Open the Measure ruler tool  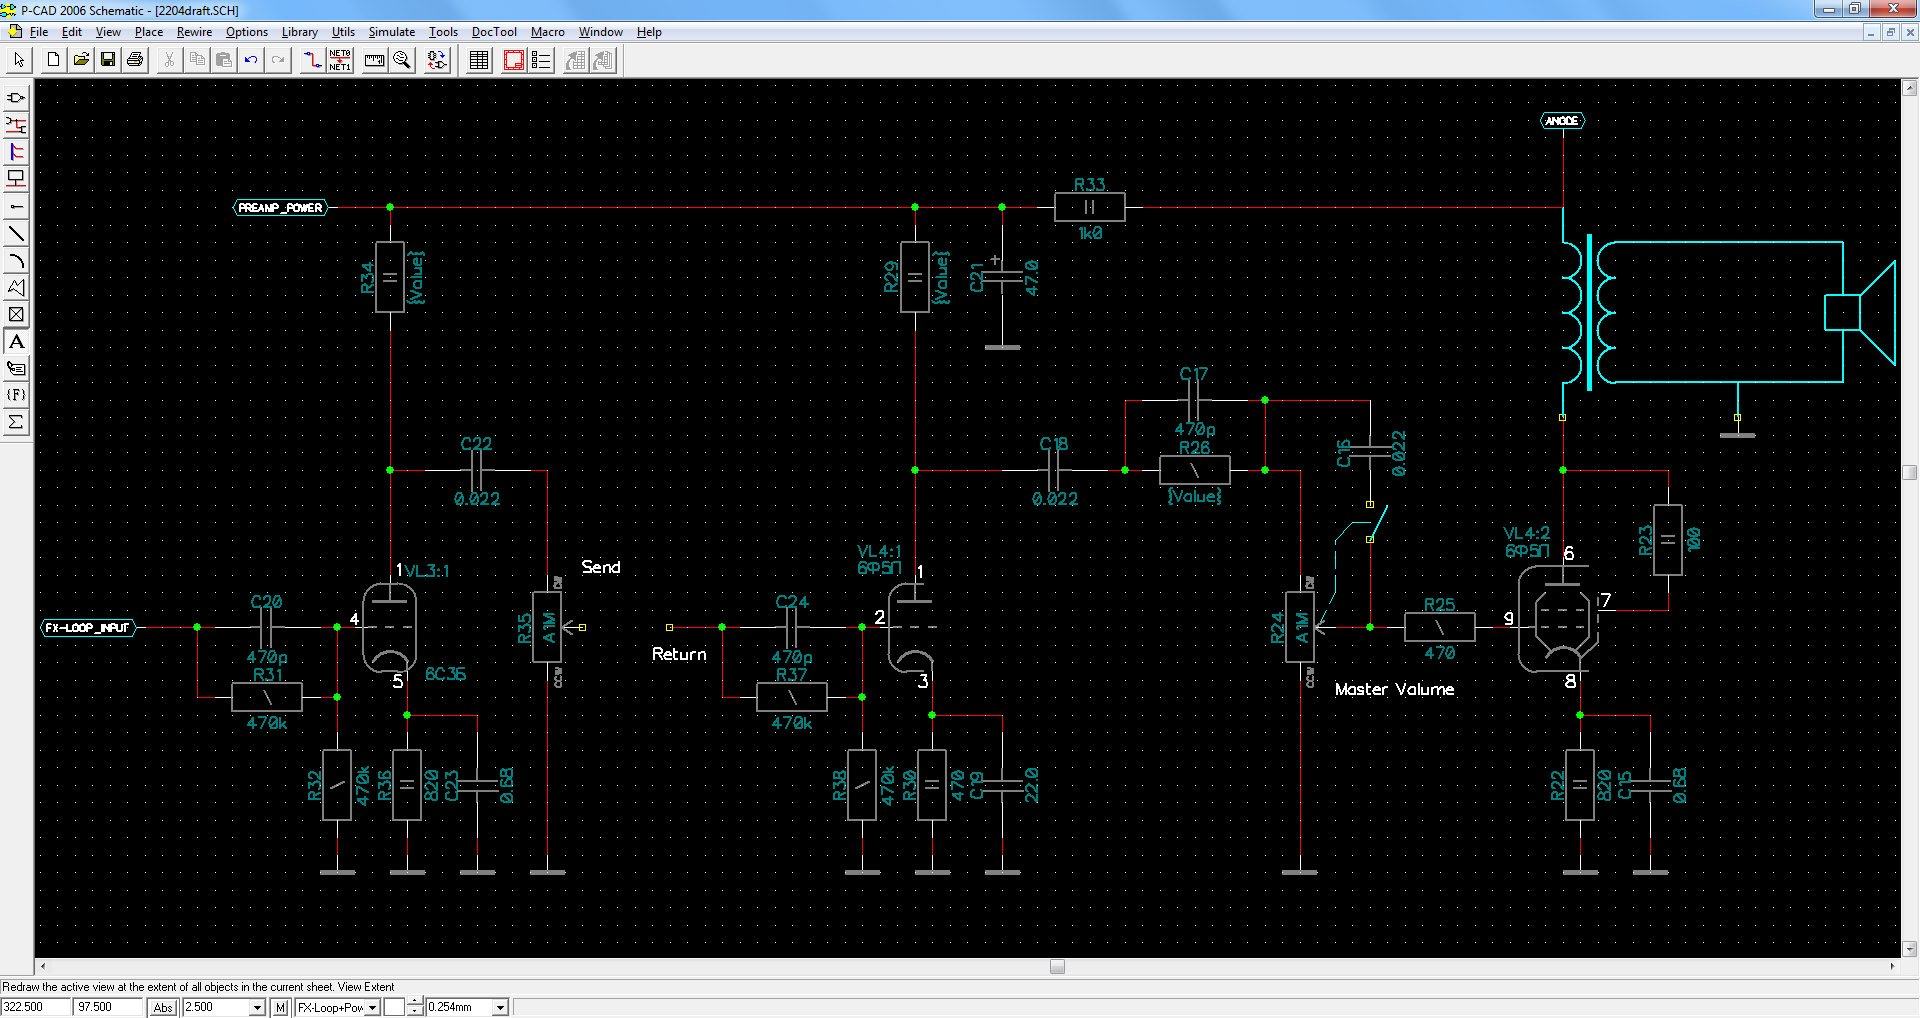coord(374,60)
